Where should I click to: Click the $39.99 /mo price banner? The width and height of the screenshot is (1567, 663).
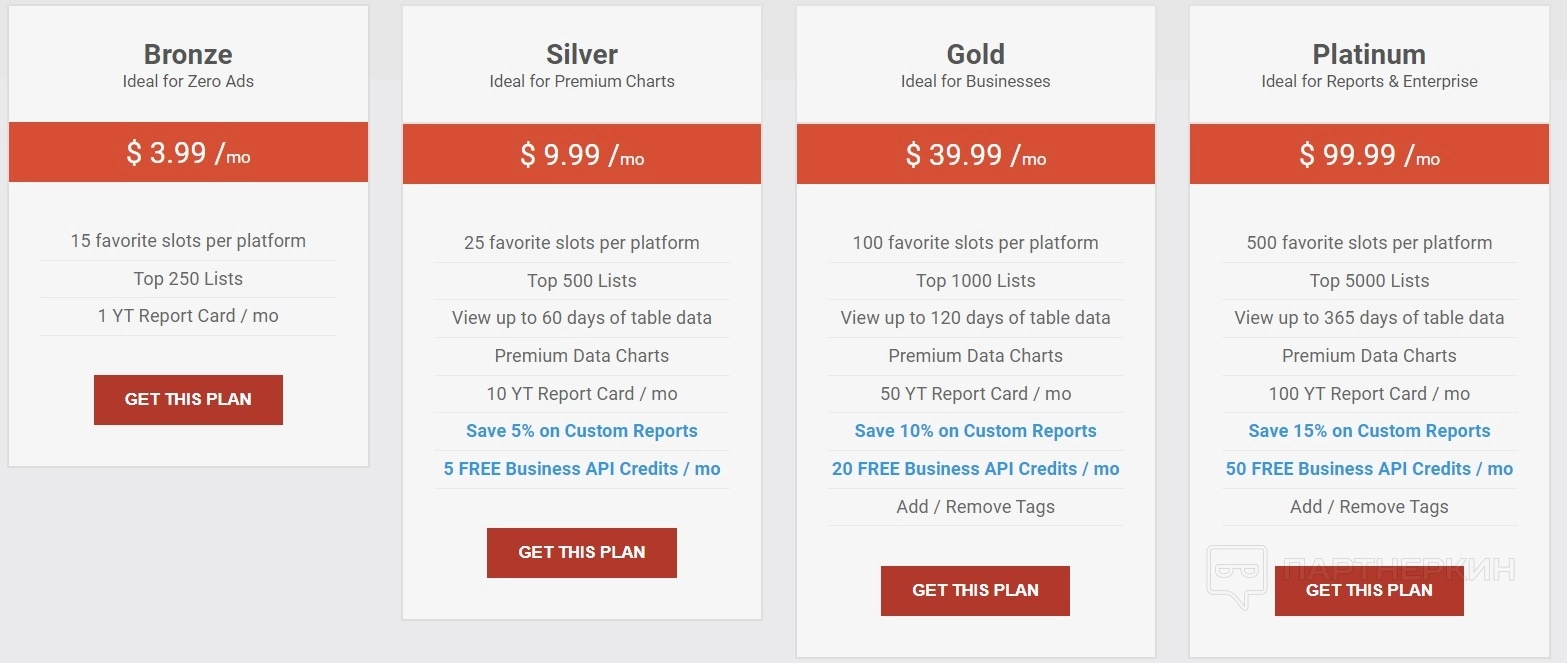tap(975, 155)
